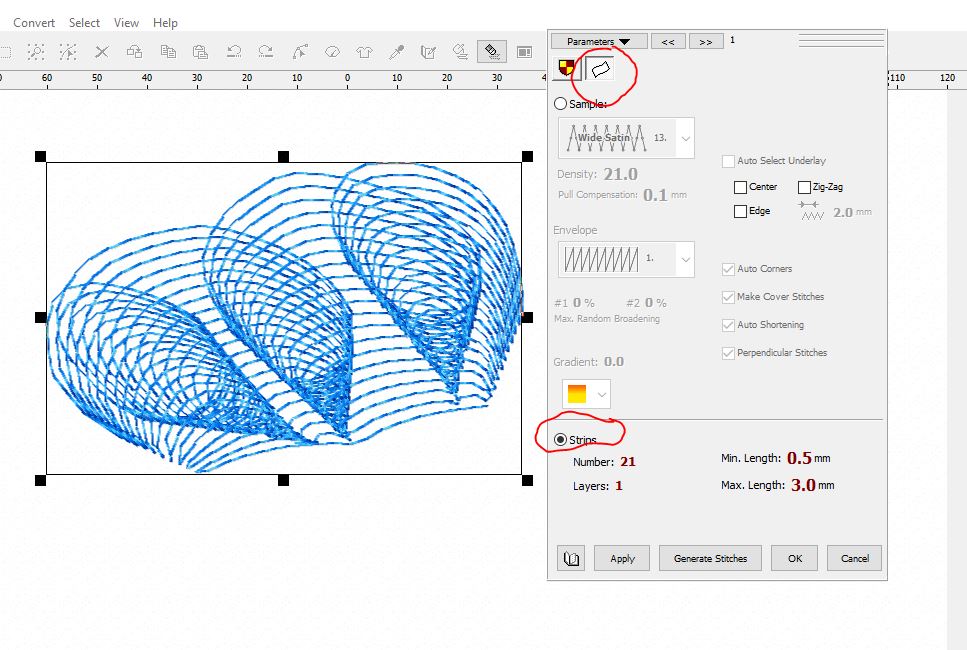Enable the Zig-Zag underlay checkbox
Image resolution: width=967 pixels, height=650 pixels.
click(804, 187)
